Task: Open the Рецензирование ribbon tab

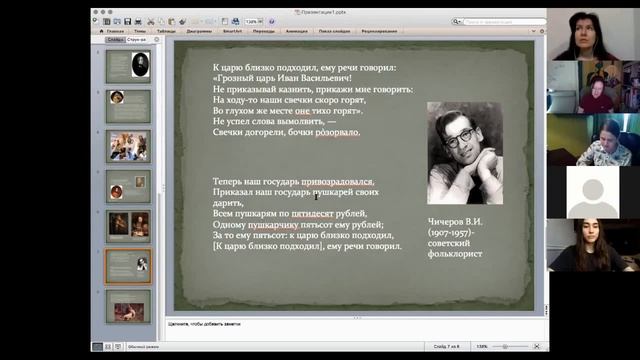Action: (379, 31)
